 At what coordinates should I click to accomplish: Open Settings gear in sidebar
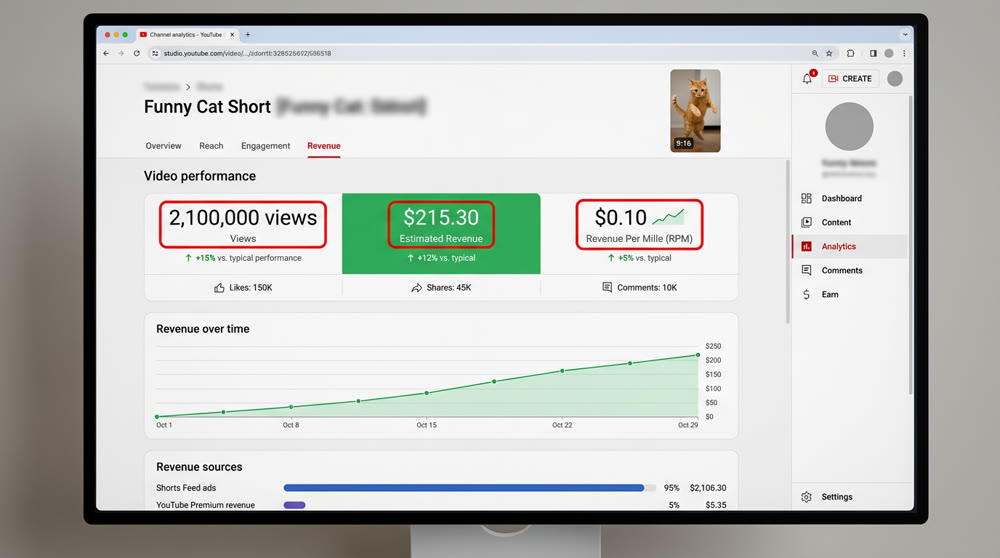(x=806, y=497)
